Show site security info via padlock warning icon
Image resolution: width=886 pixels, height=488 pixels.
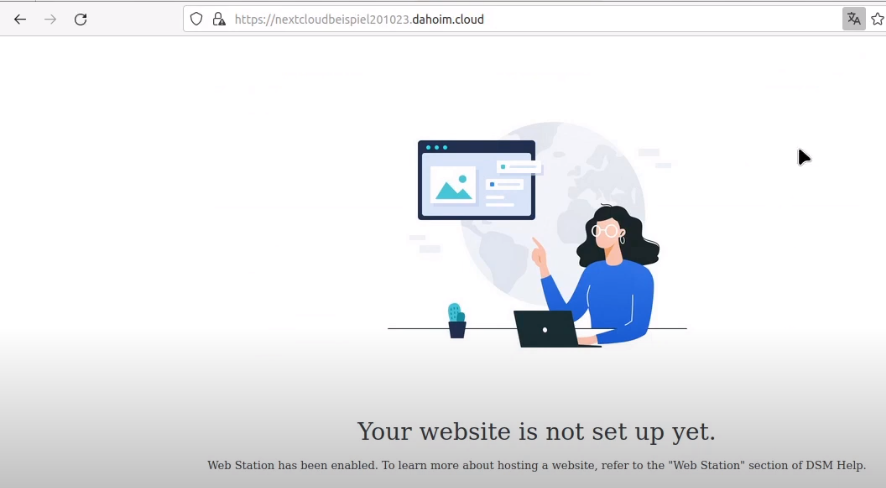[x=219, y=19]
